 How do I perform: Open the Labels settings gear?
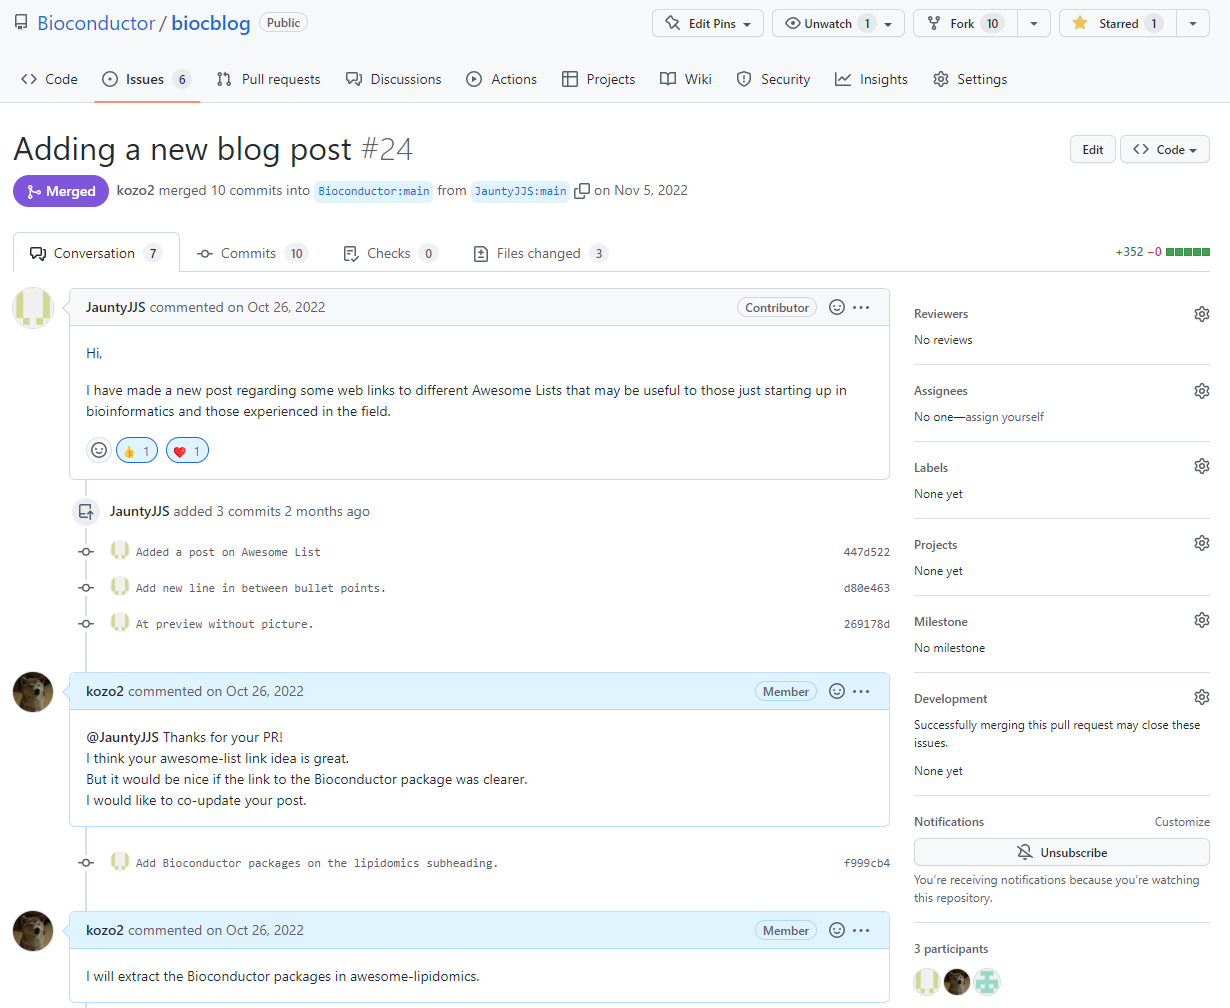(1201, 466)
